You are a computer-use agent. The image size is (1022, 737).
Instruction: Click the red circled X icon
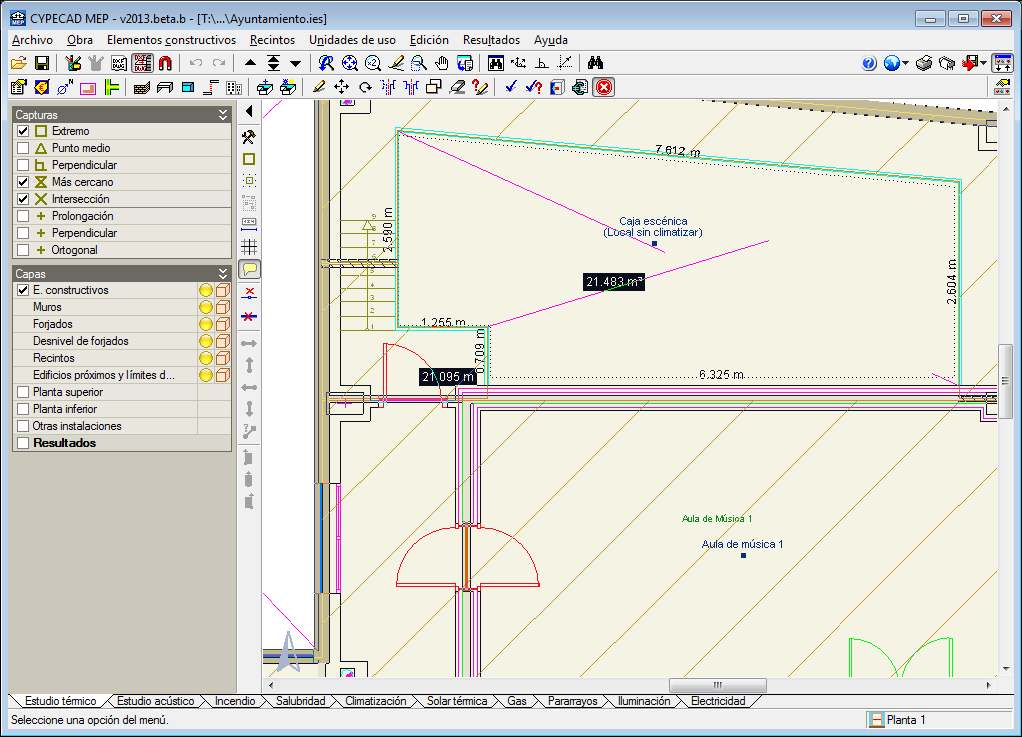coord(604,87)
